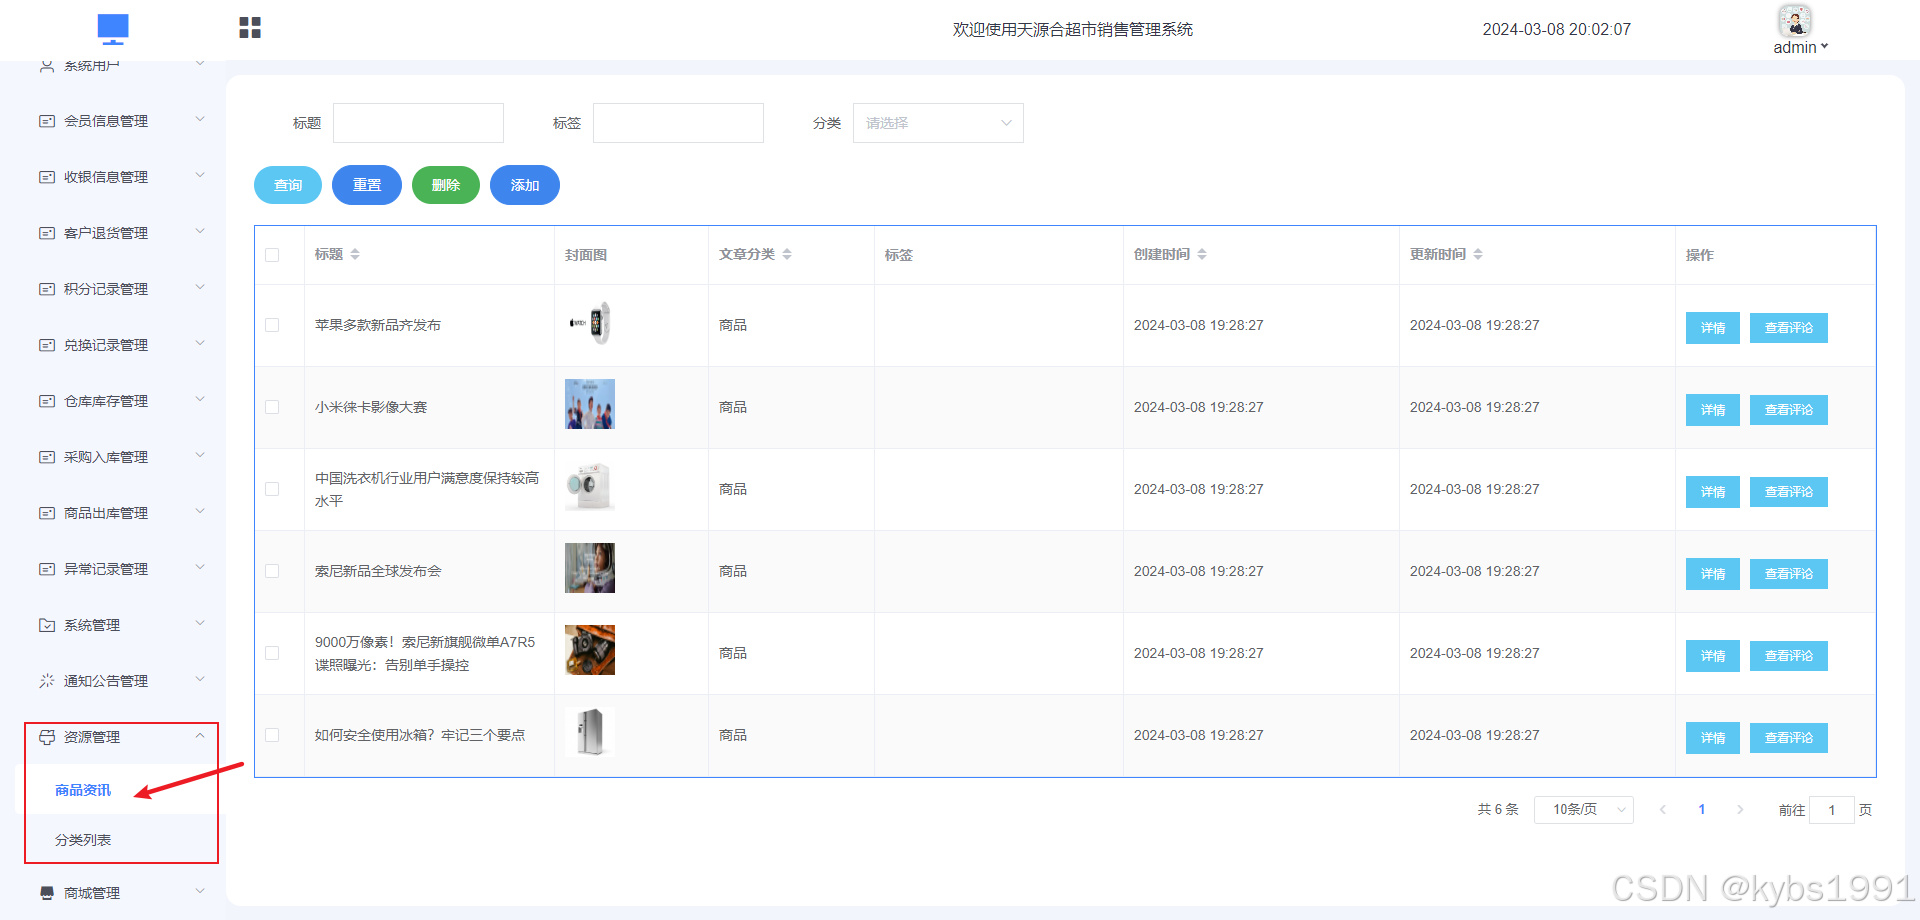1920x920 pixels.
Task: Click the 商城管理 shop icon
Action: (x=47, y=893)
